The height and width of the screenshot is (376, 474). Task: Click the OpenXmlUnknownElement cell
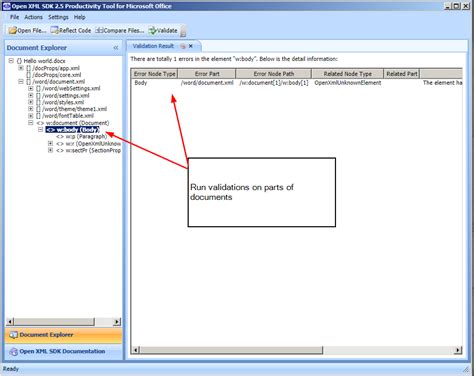348,83
